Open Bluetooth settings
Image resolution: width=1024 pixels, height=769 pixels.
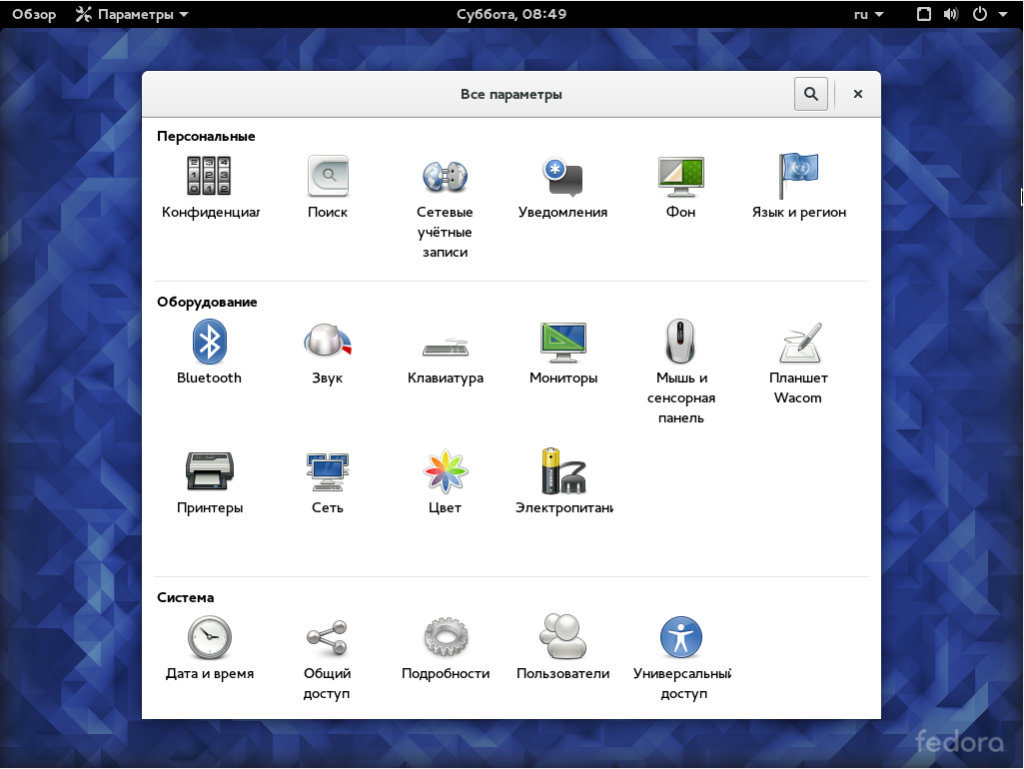click(x=208, y=352)
